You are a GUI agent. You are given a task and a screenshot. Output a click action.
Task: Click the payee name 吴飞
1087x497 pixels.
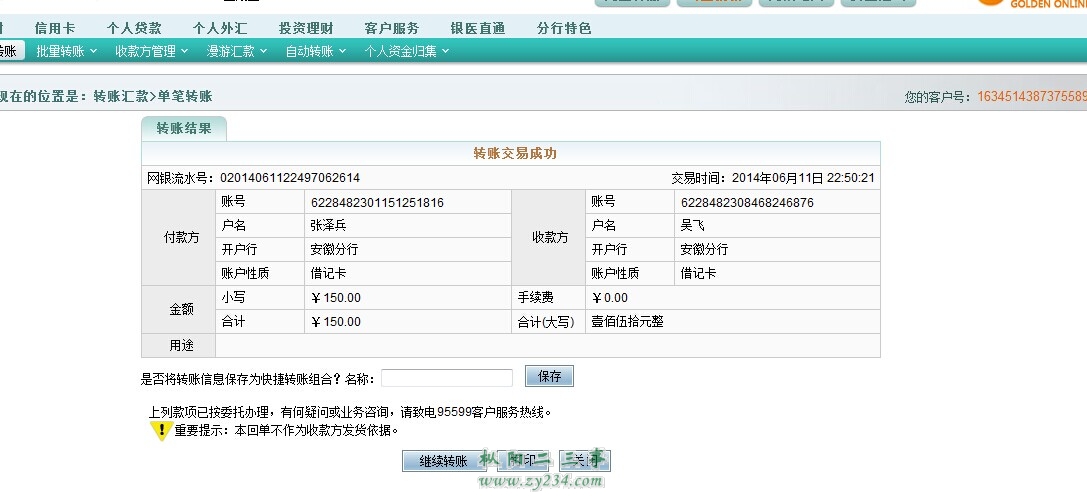click(x=693, y=225)
